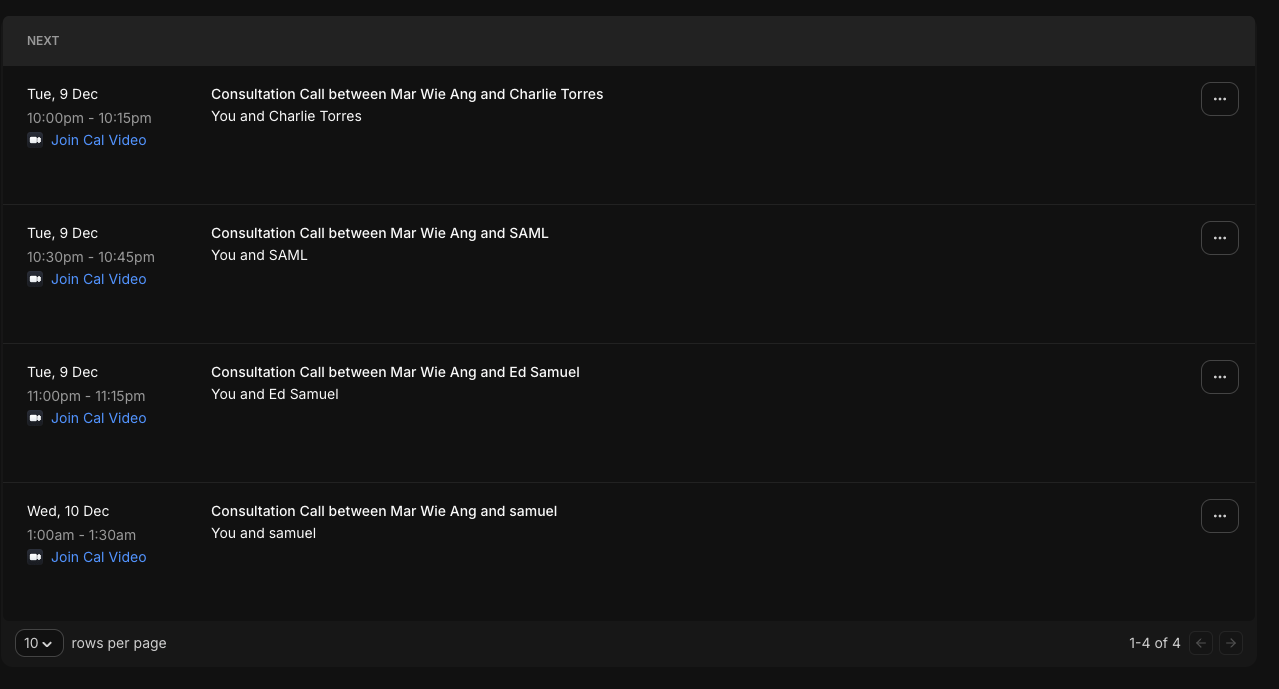Open Consultation Call with Ed Samuel title

[x=395, y=372]
